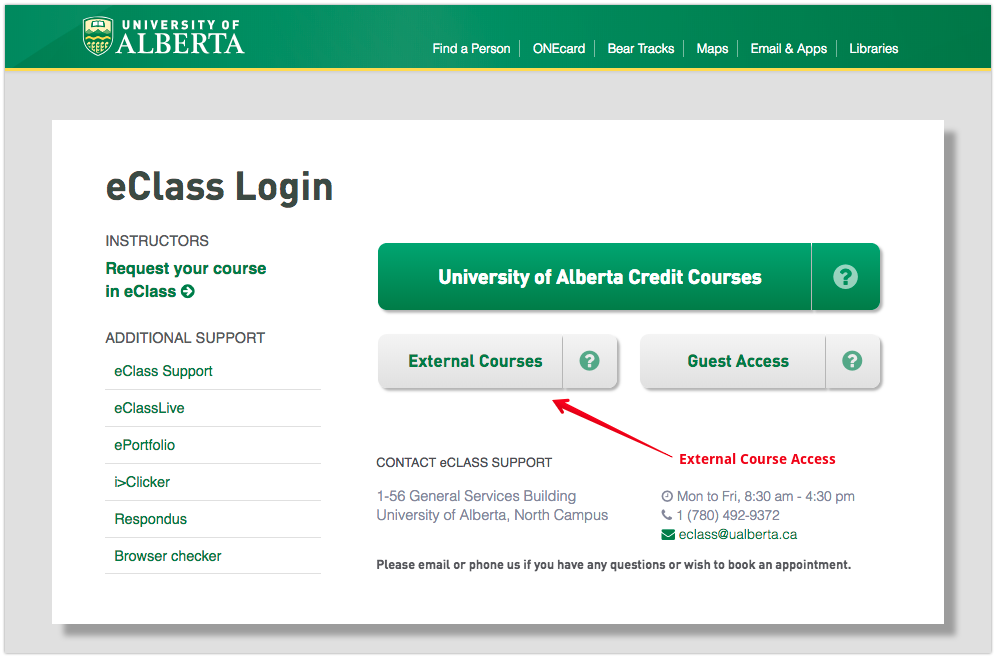This screenshot has height=658, width=996.
Task: Click the 'CONTACT eCLASS SUPPORT' heading
Action: tap(464, 462)
